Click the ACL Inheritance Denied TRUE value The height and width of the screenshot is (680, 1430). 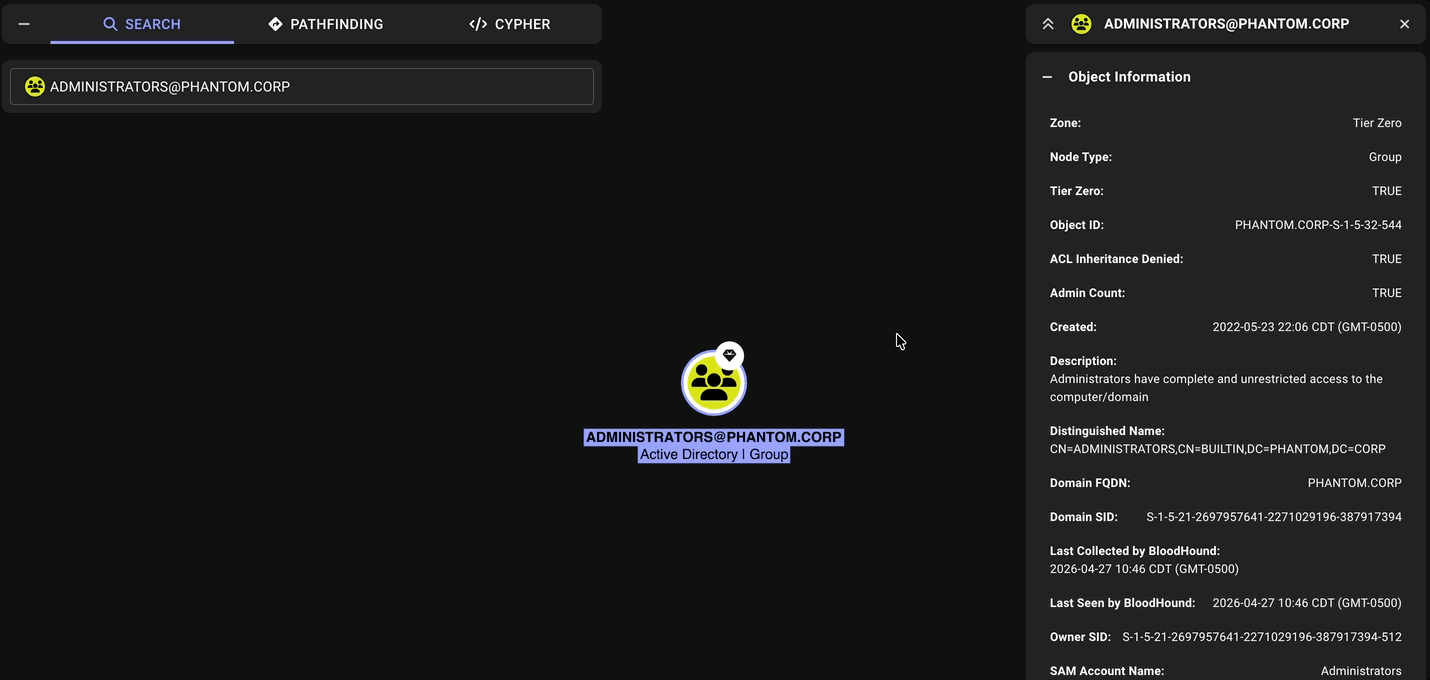point(1387,259)
